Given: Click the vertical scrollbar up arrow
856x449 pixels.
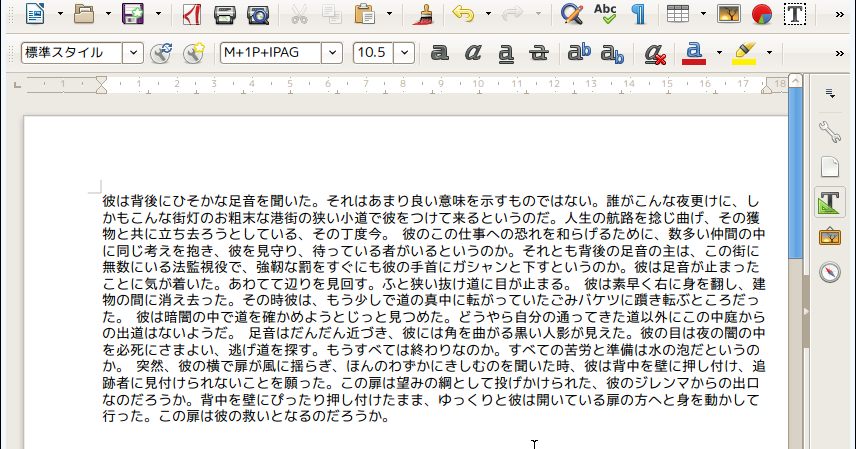Looking at the screenshot, I should (795, 81).
